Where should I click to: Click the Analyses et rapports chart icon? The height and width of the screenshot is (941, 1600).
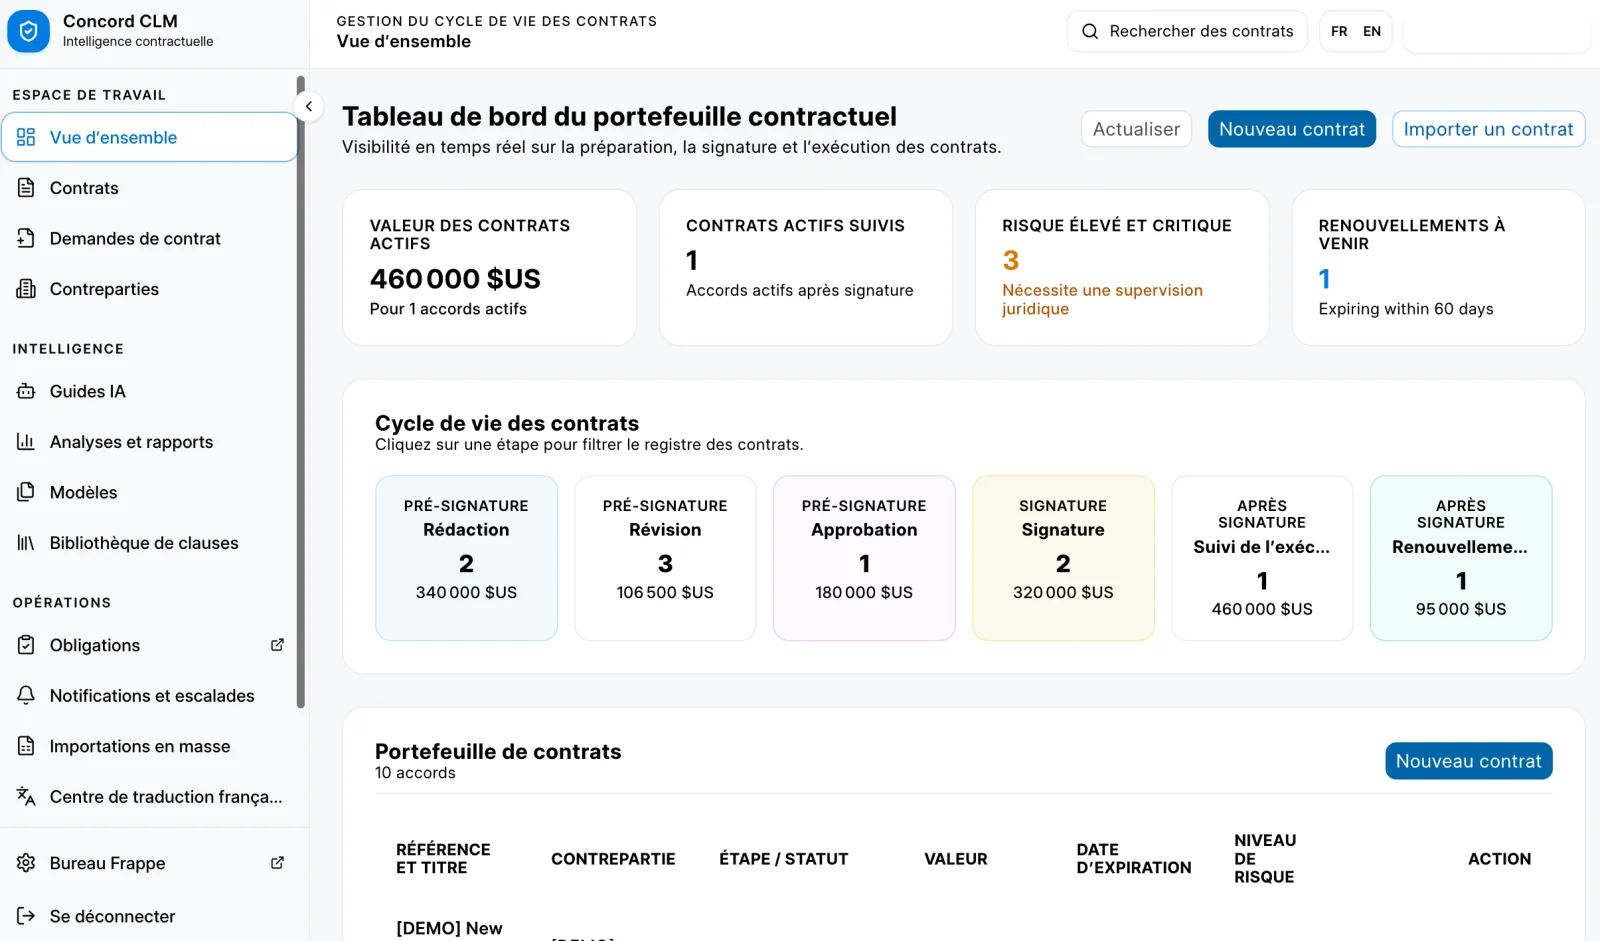[x=26, y=441]
